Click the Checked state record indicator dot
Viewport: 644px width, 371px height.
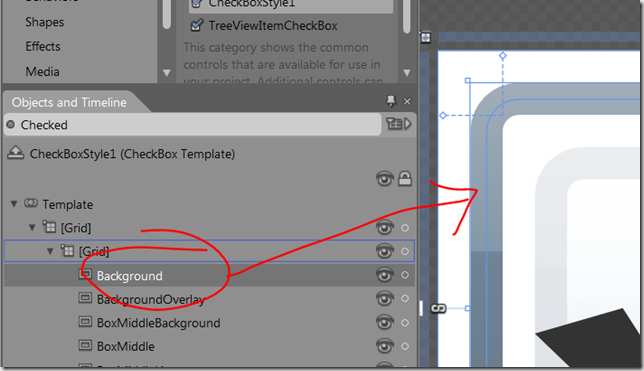[11, 124]
